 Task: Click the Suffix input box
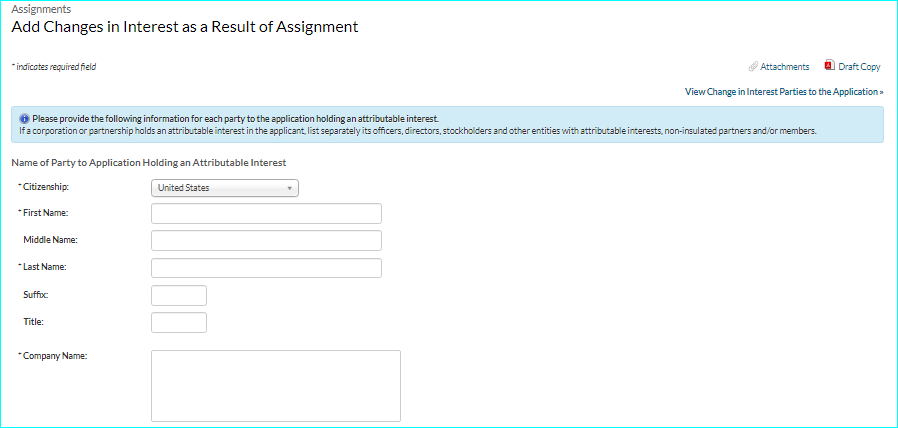[178, 295]
